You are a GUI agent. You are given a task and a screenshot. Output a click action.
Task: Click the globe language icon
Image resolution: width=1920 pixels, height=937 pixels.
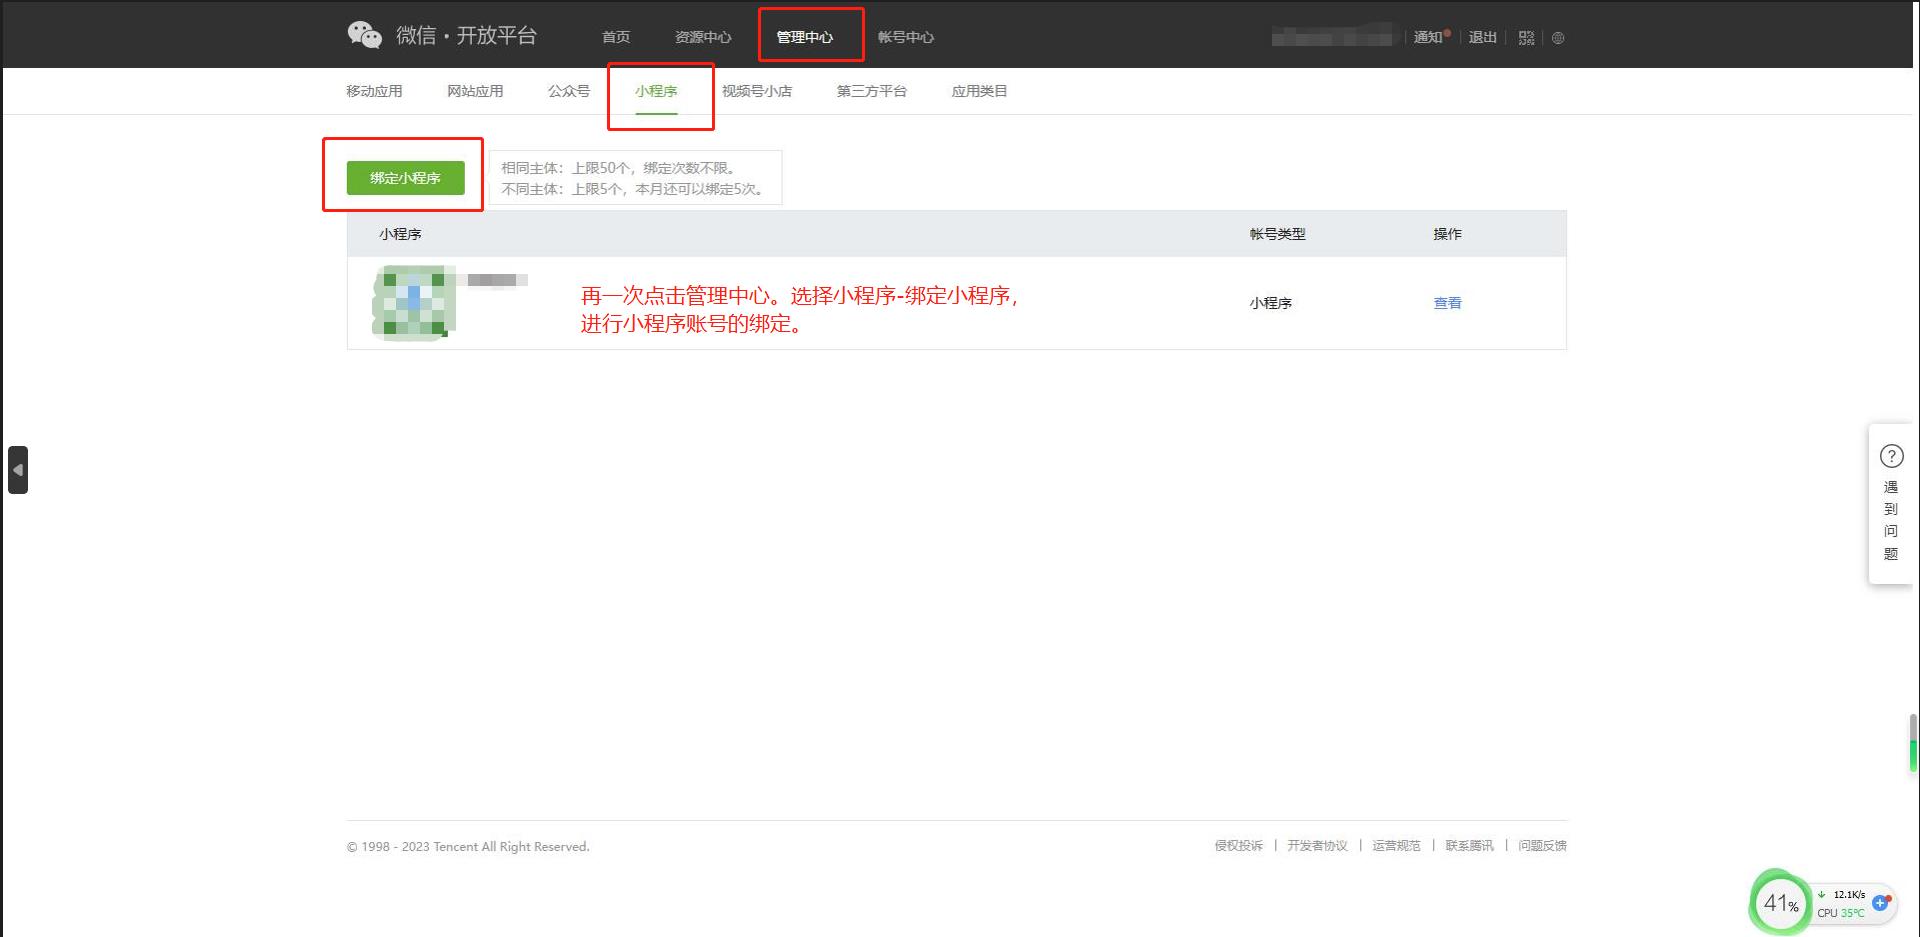click(1558, 38)
